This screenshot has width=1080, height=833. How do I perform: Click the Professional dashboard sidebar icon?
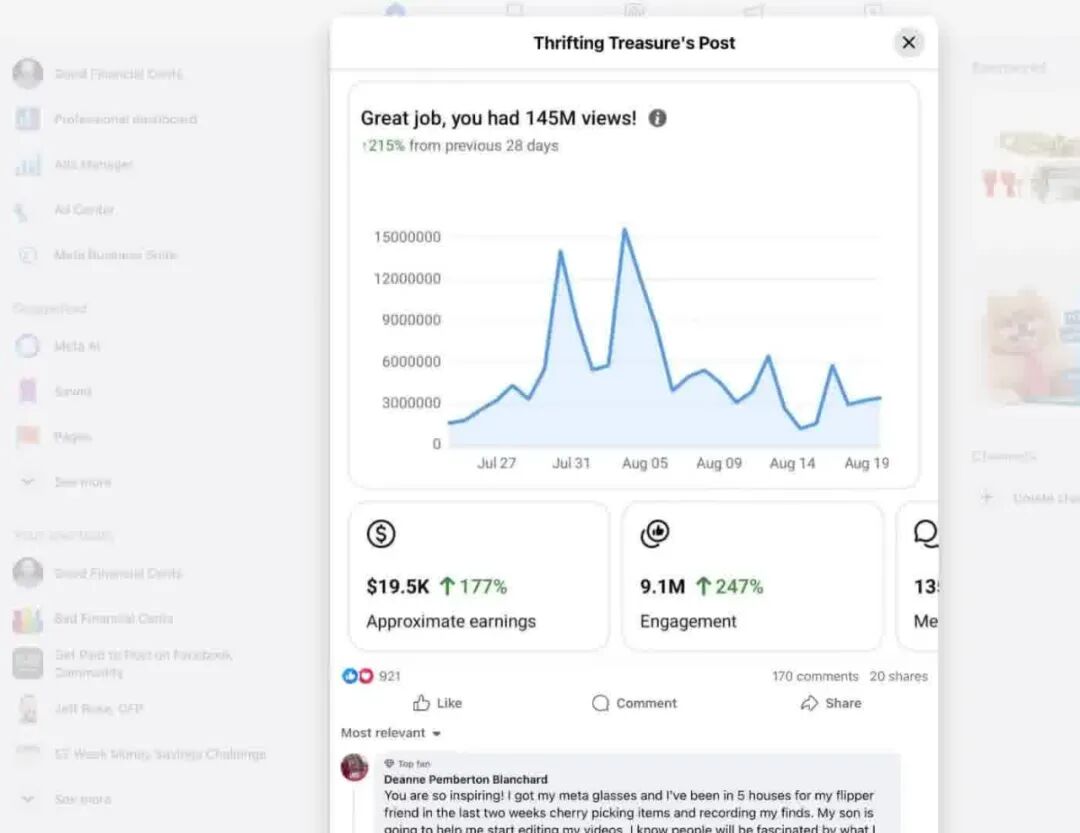pos(28,119)
